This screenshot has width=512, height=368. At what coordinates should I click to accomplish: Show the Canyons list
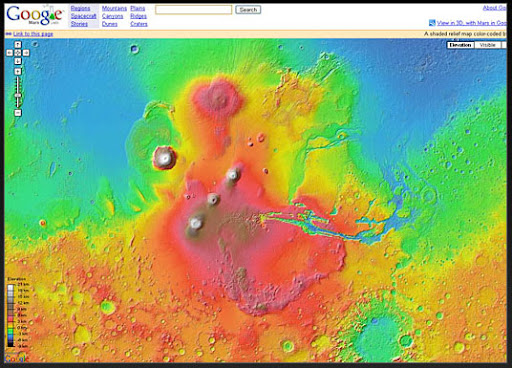[x=113, y=16]
